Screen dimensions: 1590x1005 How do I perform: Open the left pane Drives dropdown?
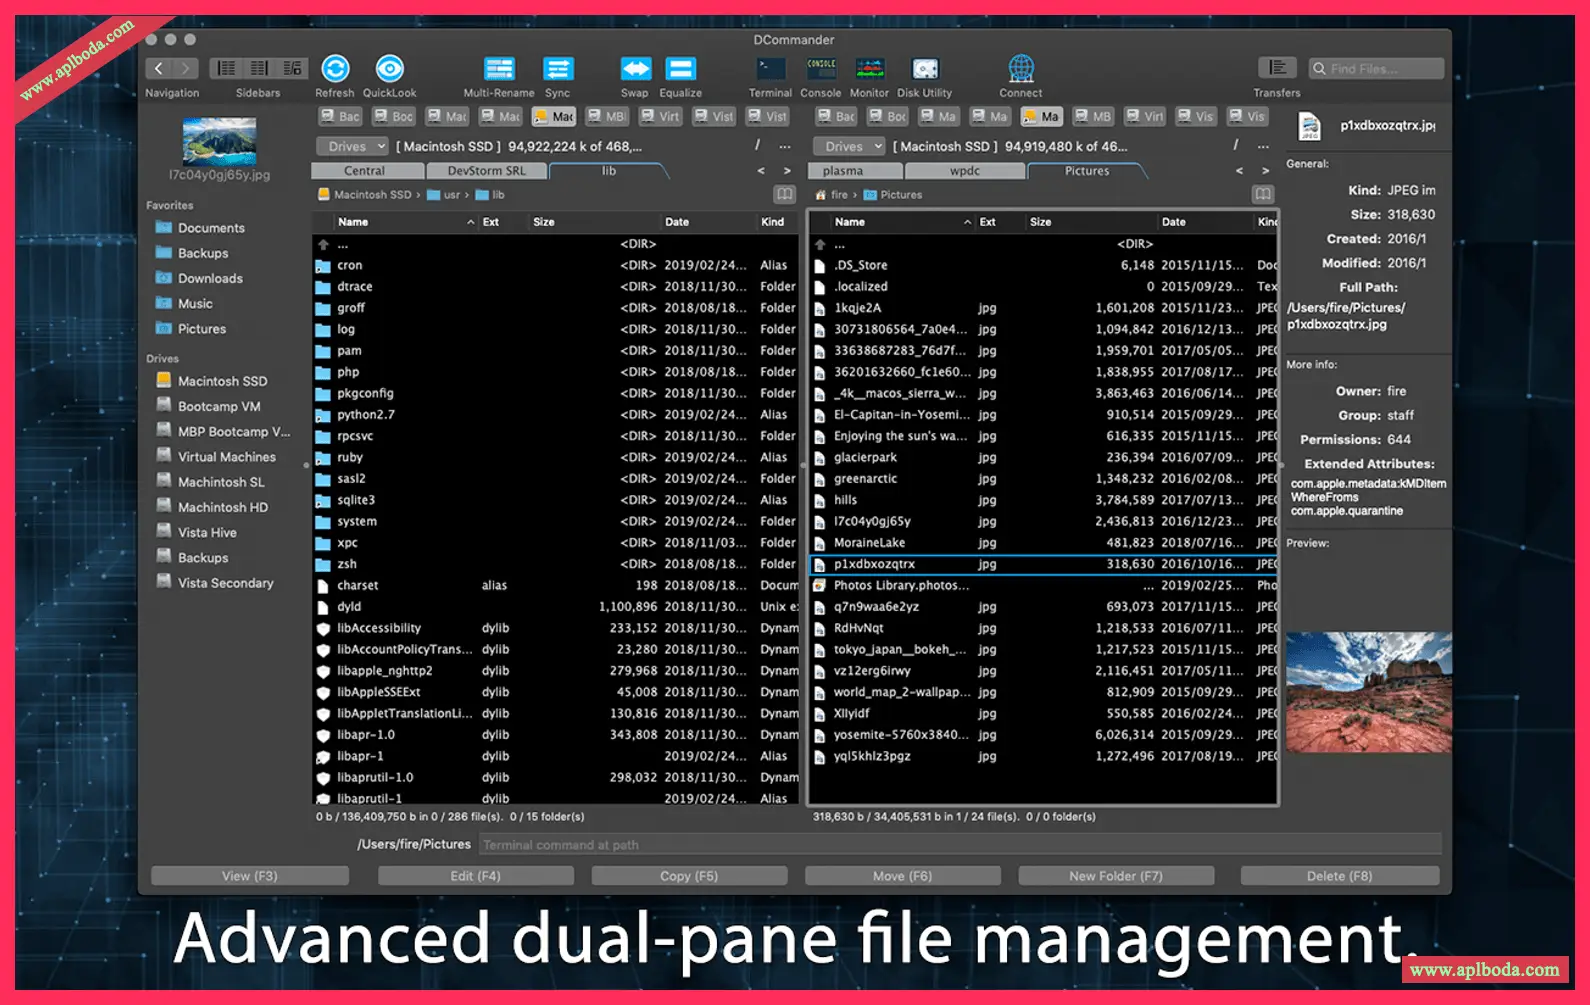point(352,146)
